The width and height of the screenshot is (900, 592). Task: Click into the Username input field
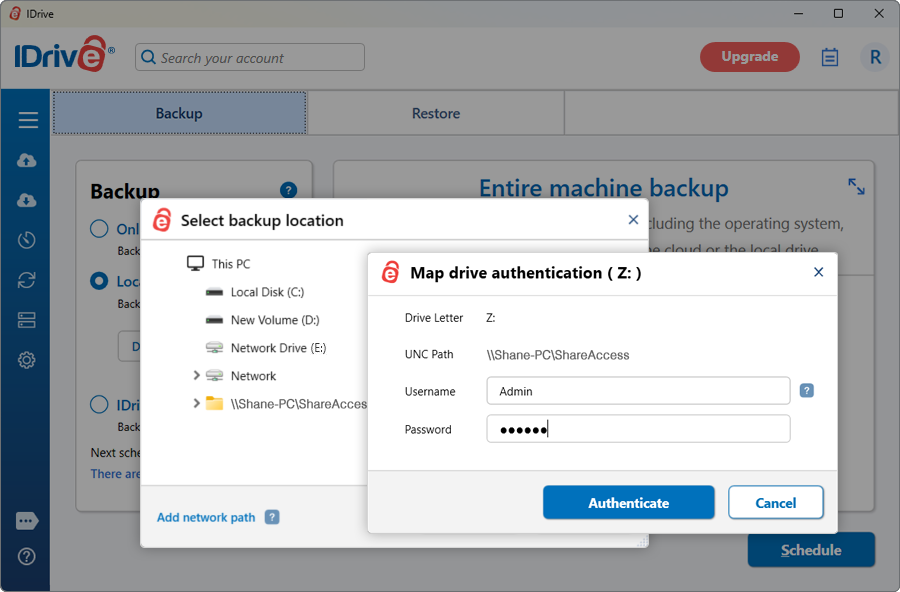(x=638, y=391)
